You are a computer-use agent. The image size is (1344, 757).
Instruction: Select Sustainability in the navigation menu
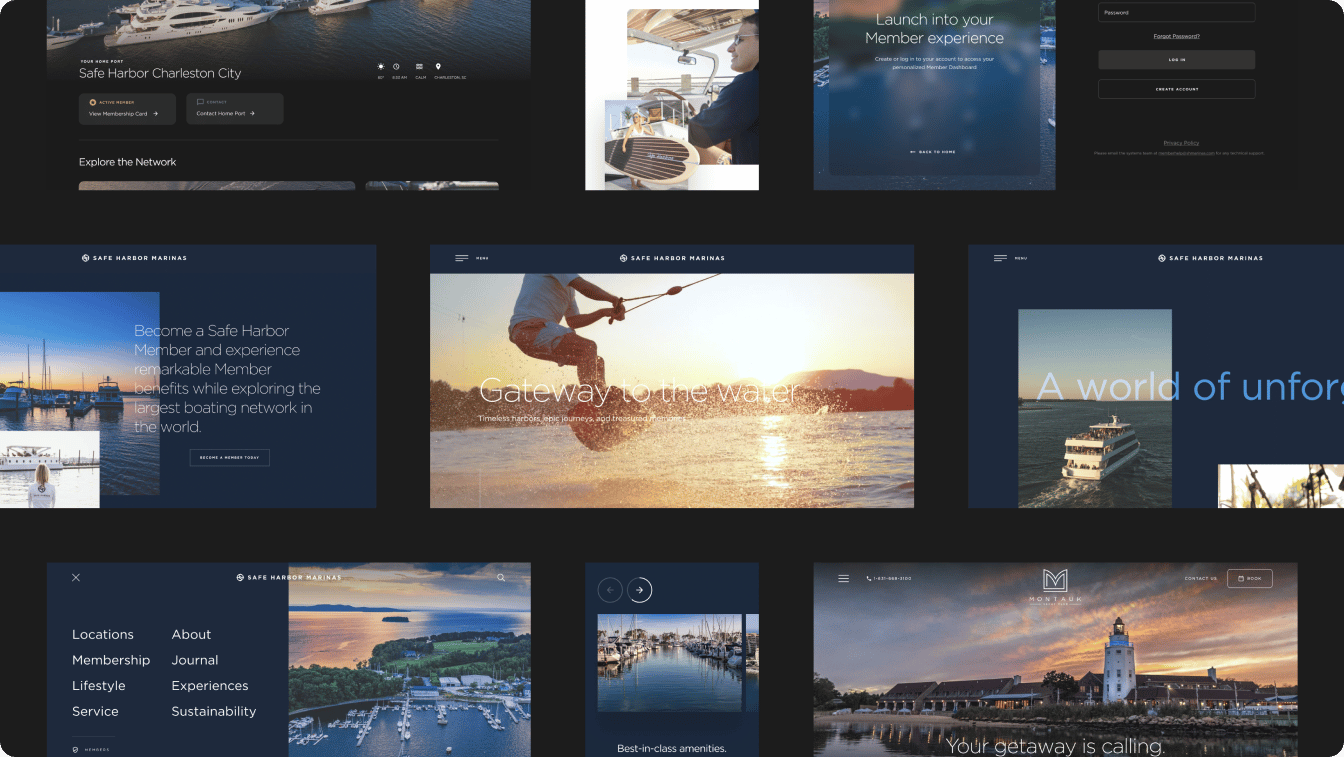(x=213, y=711)
